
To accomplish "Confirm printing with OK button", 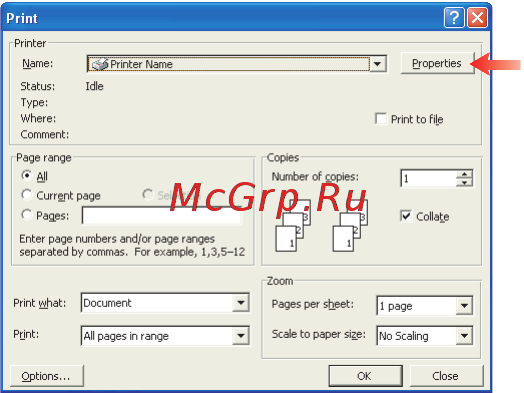I will (x=365, y=376).
